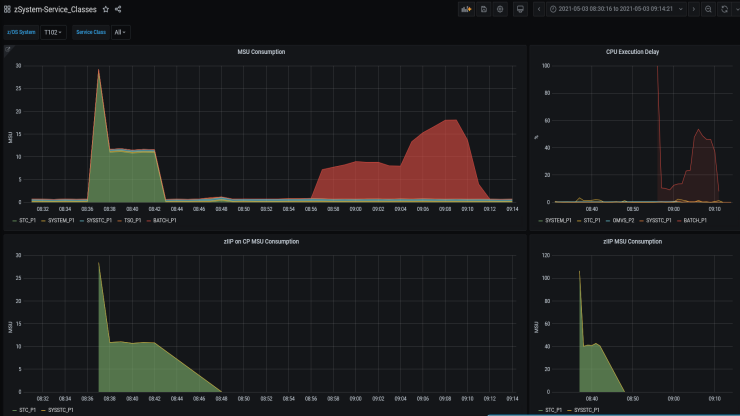Click the Add panel icon
Screen dimensions: 740x416
466,9
